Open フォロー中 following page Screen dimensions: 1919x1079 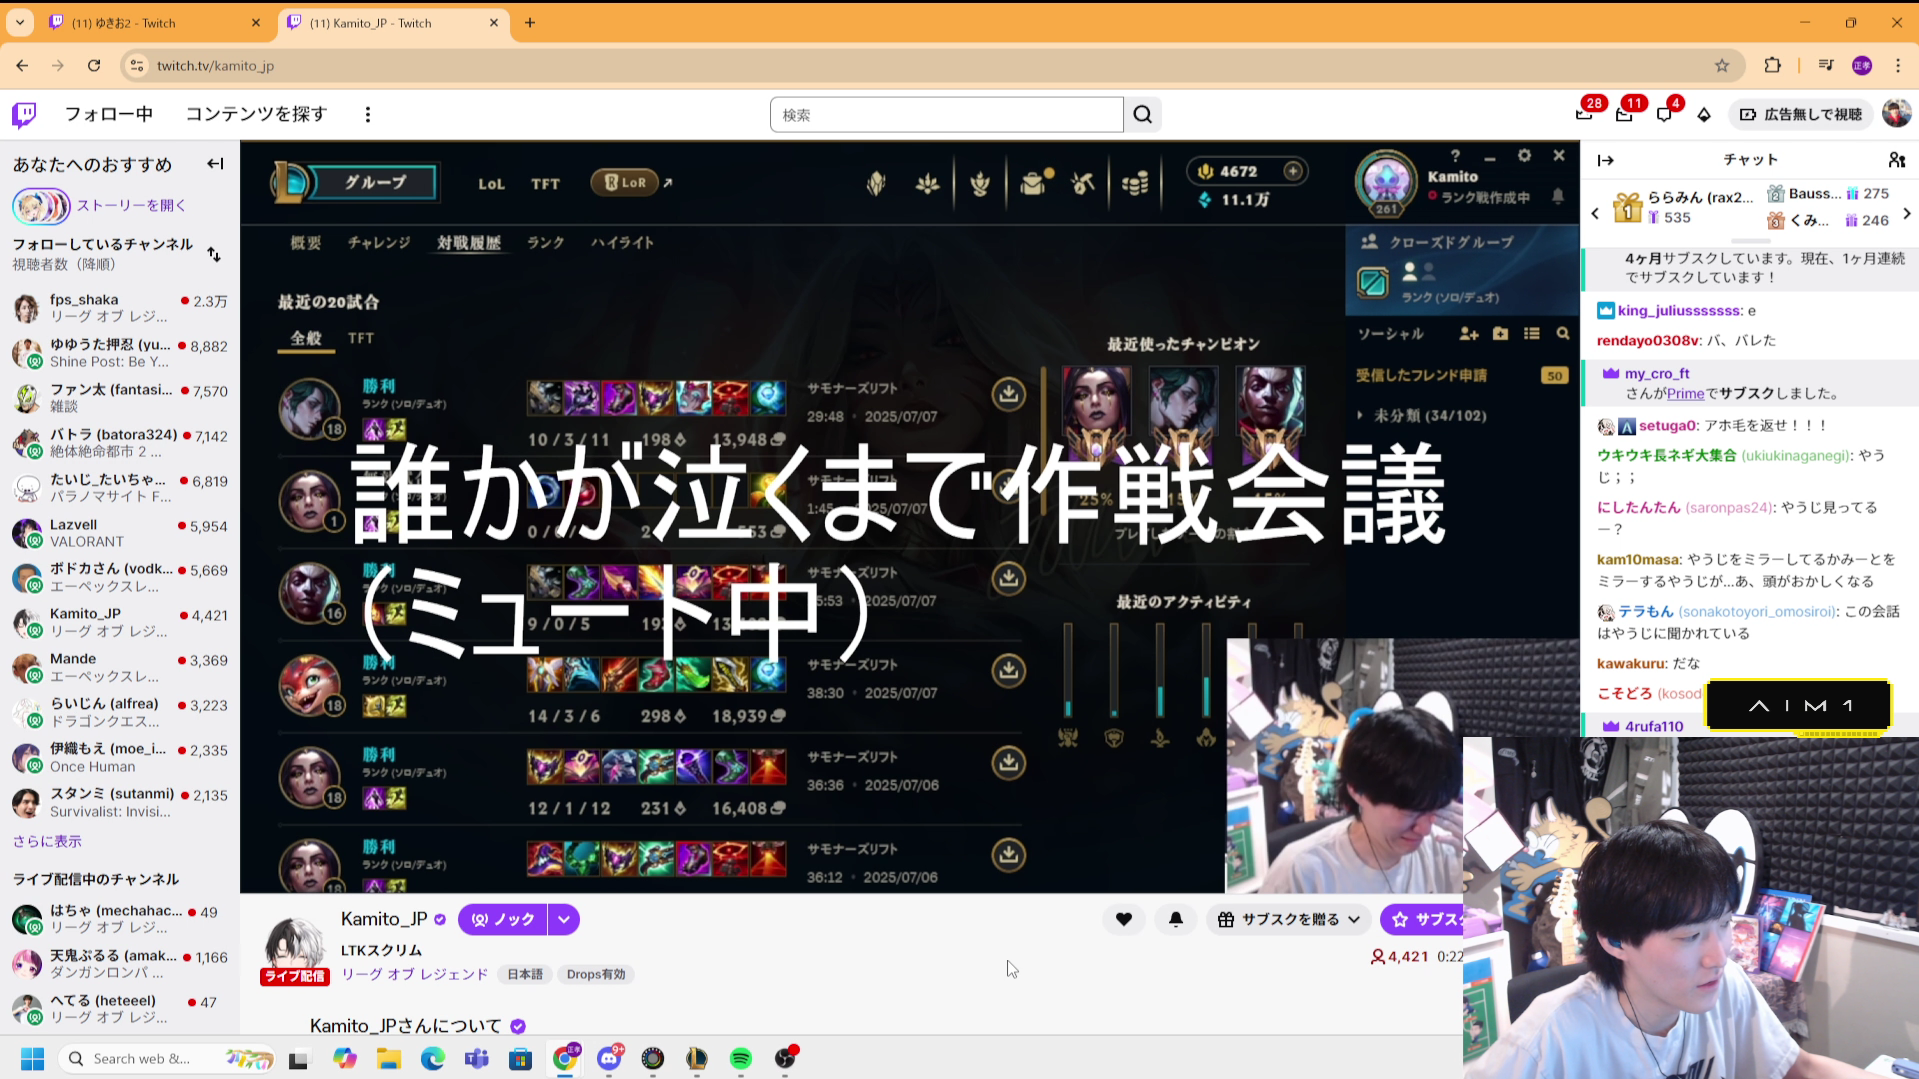[x=109, y=115]
